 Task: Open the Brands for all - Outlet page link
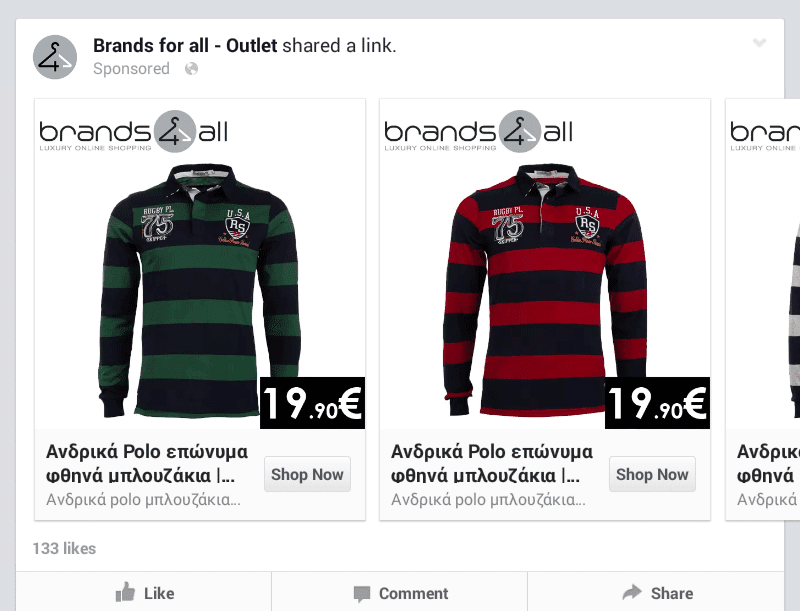click(x=185, y=46)
